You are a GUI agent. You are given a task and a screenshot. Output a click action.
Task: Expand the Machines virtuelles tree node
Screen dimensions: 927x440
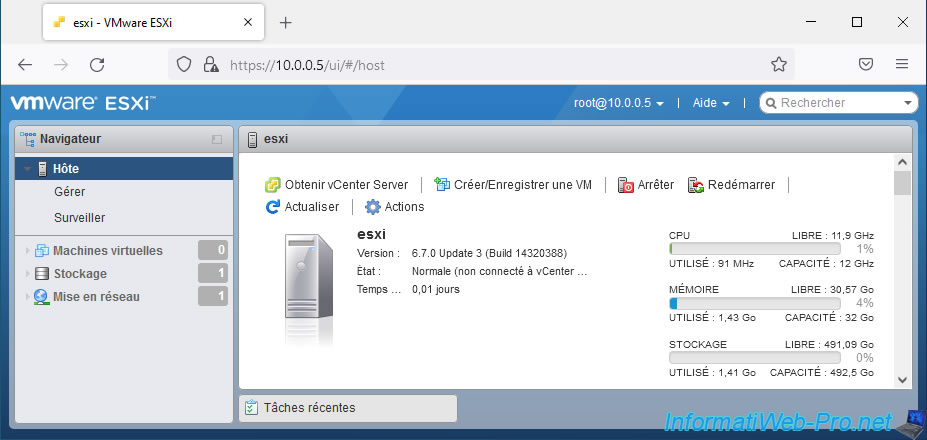pos(27,251)
